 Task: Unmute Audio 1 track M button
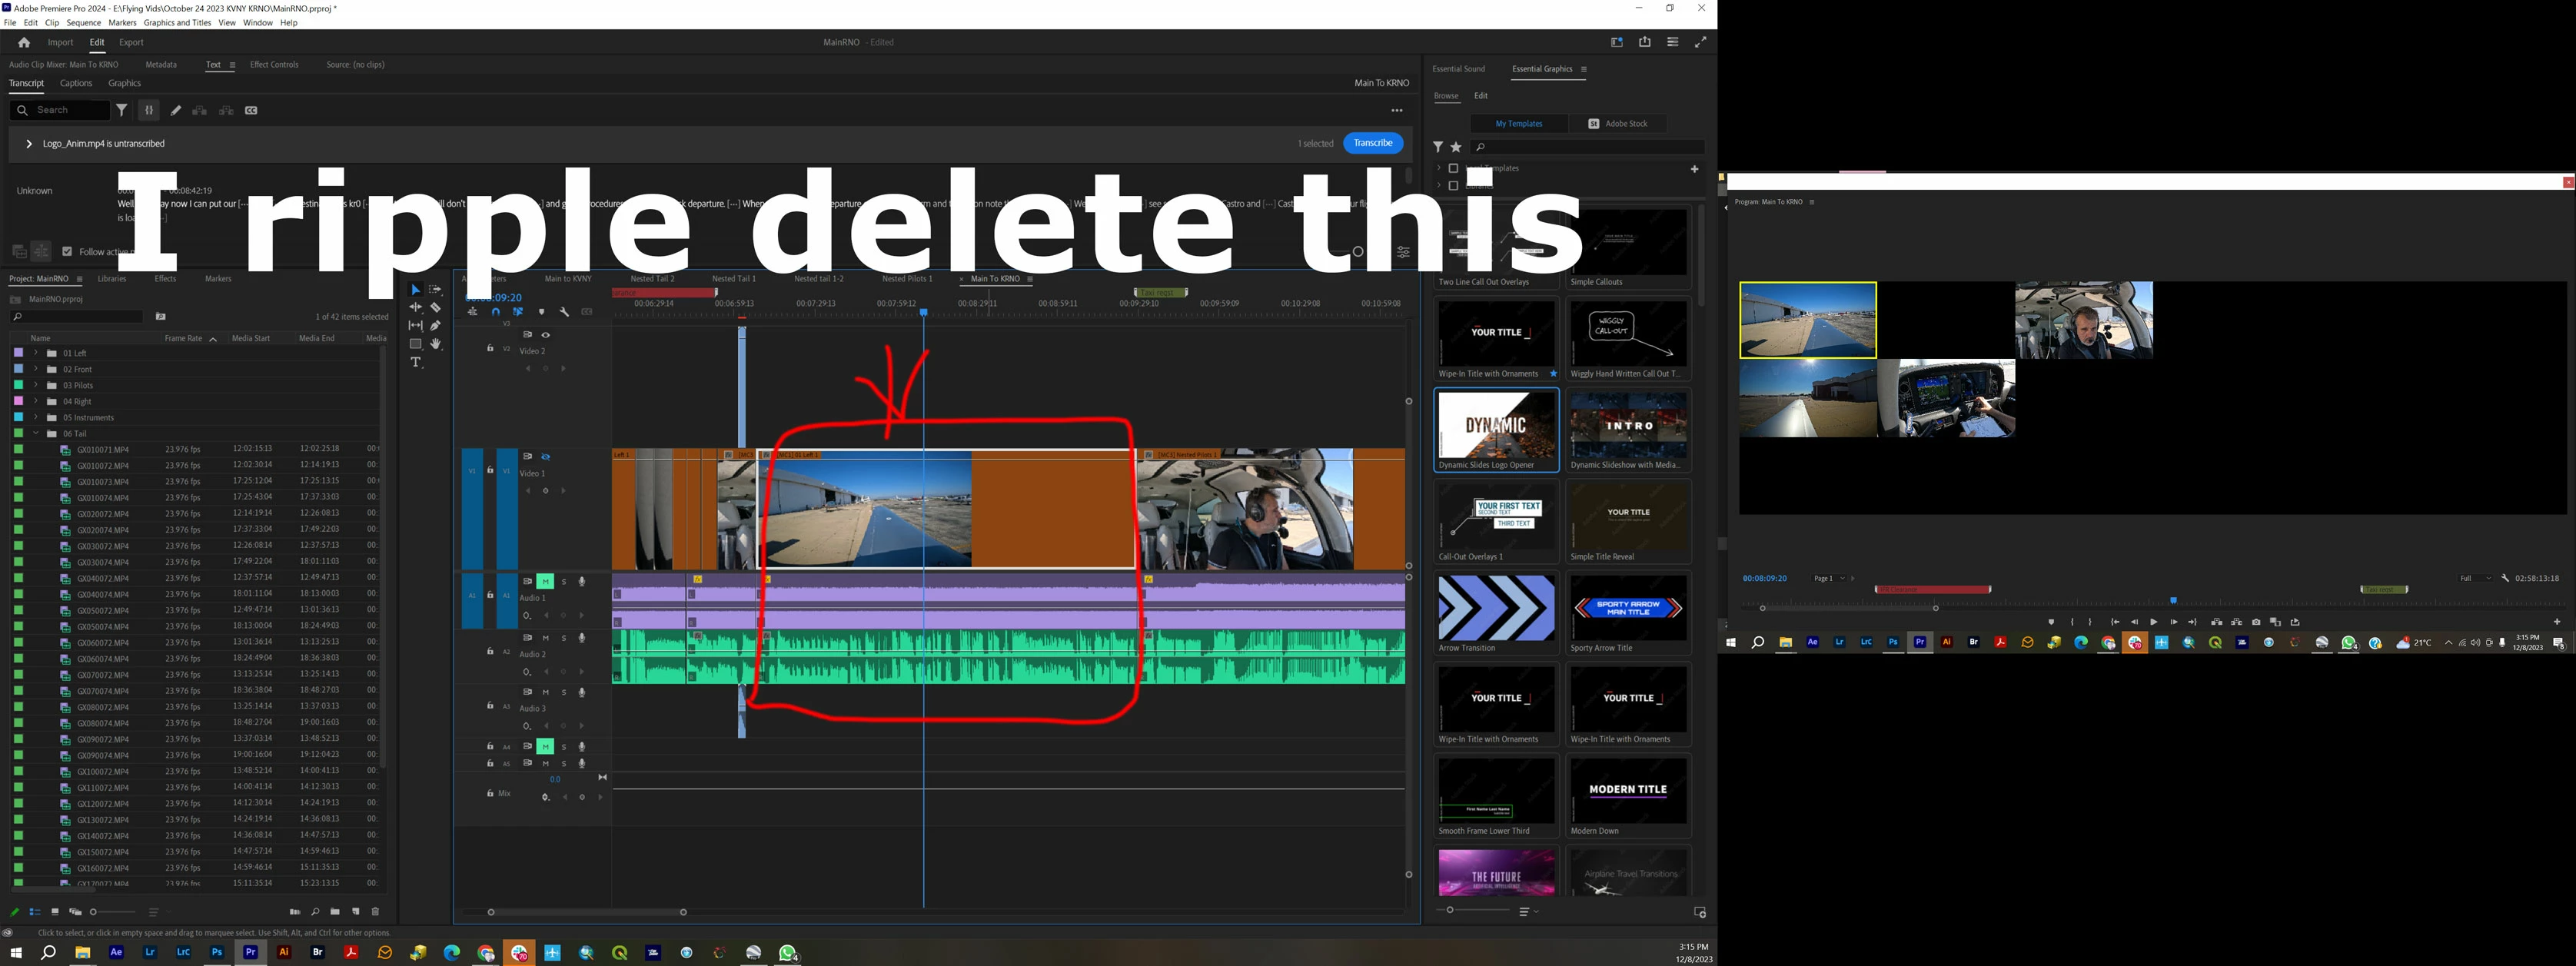545,581
